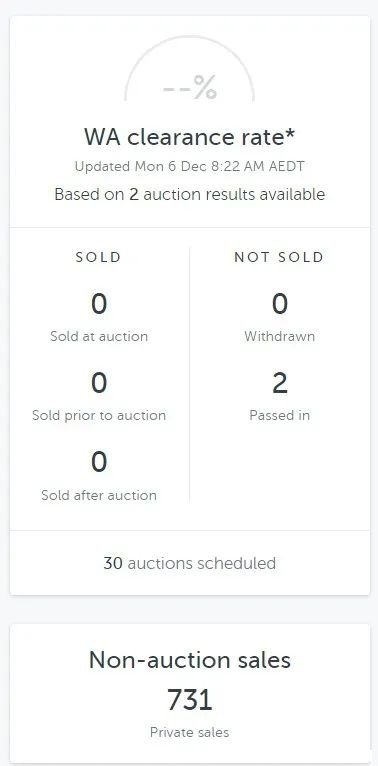Click the Passed in count of 2
This screenshot has width=378, height=766.
pyautogui.click(x=279, y=383)
